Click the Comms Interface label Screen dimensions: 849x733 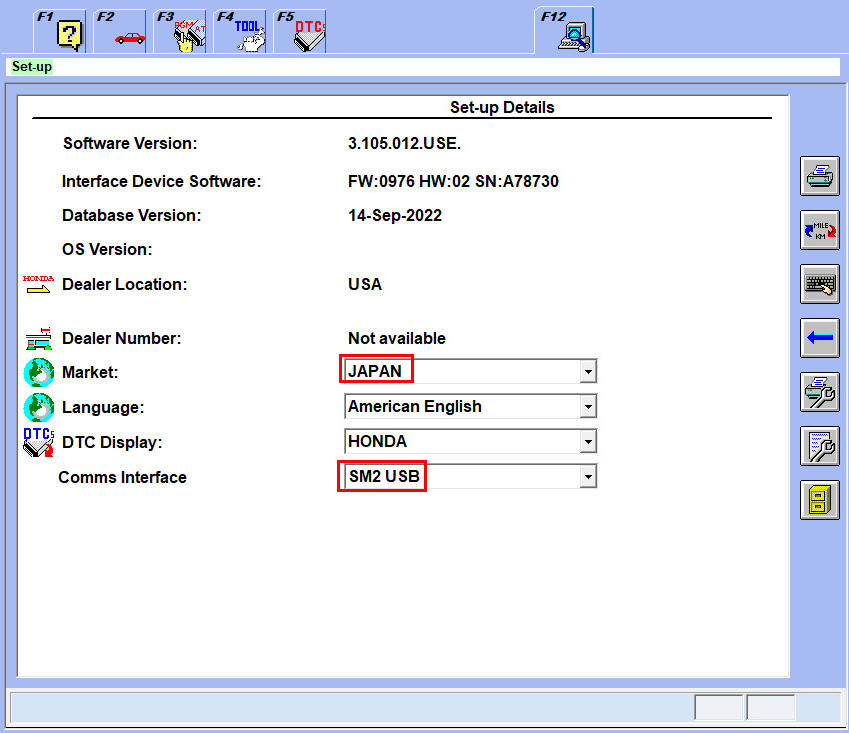[122, 477]
